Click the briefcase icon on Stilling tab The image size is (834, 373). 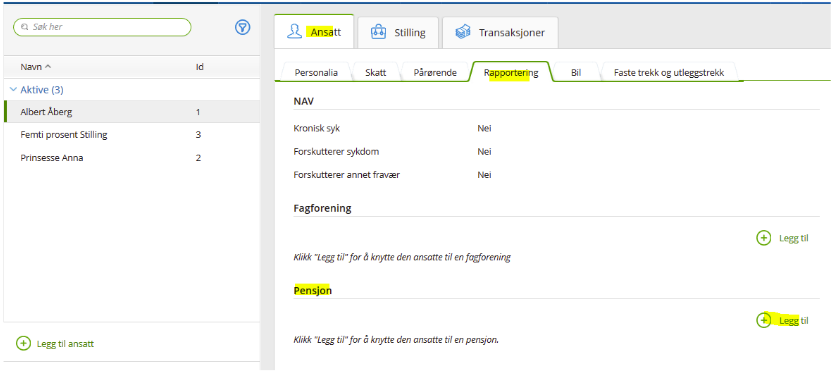coord(378,32)
